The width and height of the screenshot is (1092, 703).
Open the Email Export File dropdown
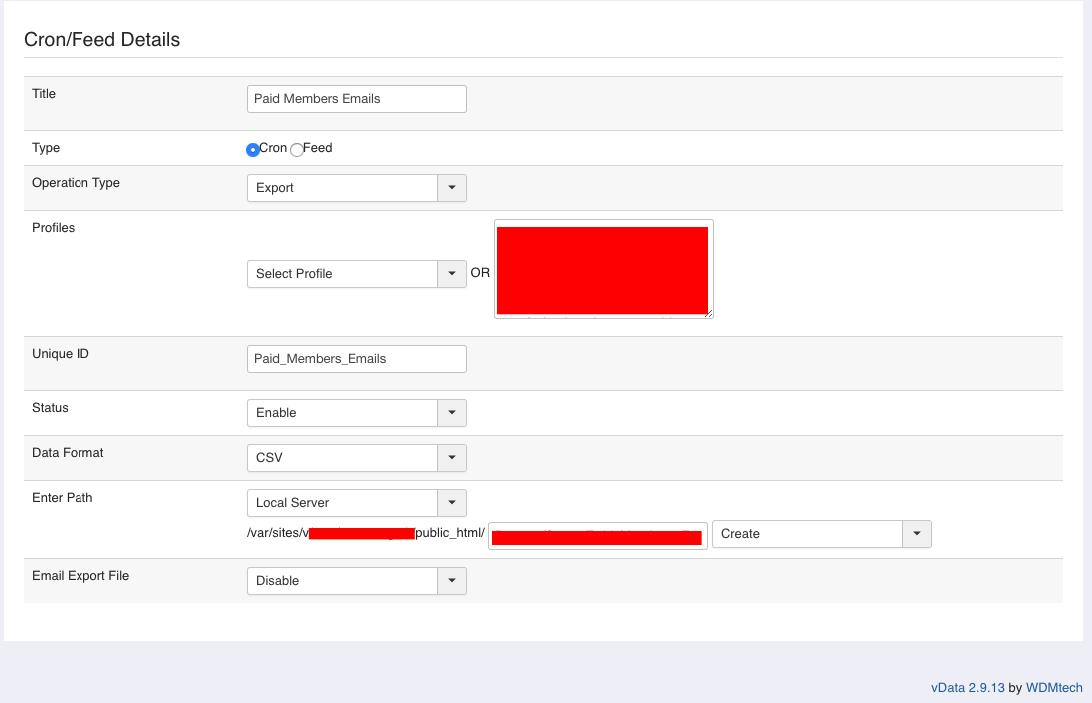pyautogui.click(x=357, y=581)
